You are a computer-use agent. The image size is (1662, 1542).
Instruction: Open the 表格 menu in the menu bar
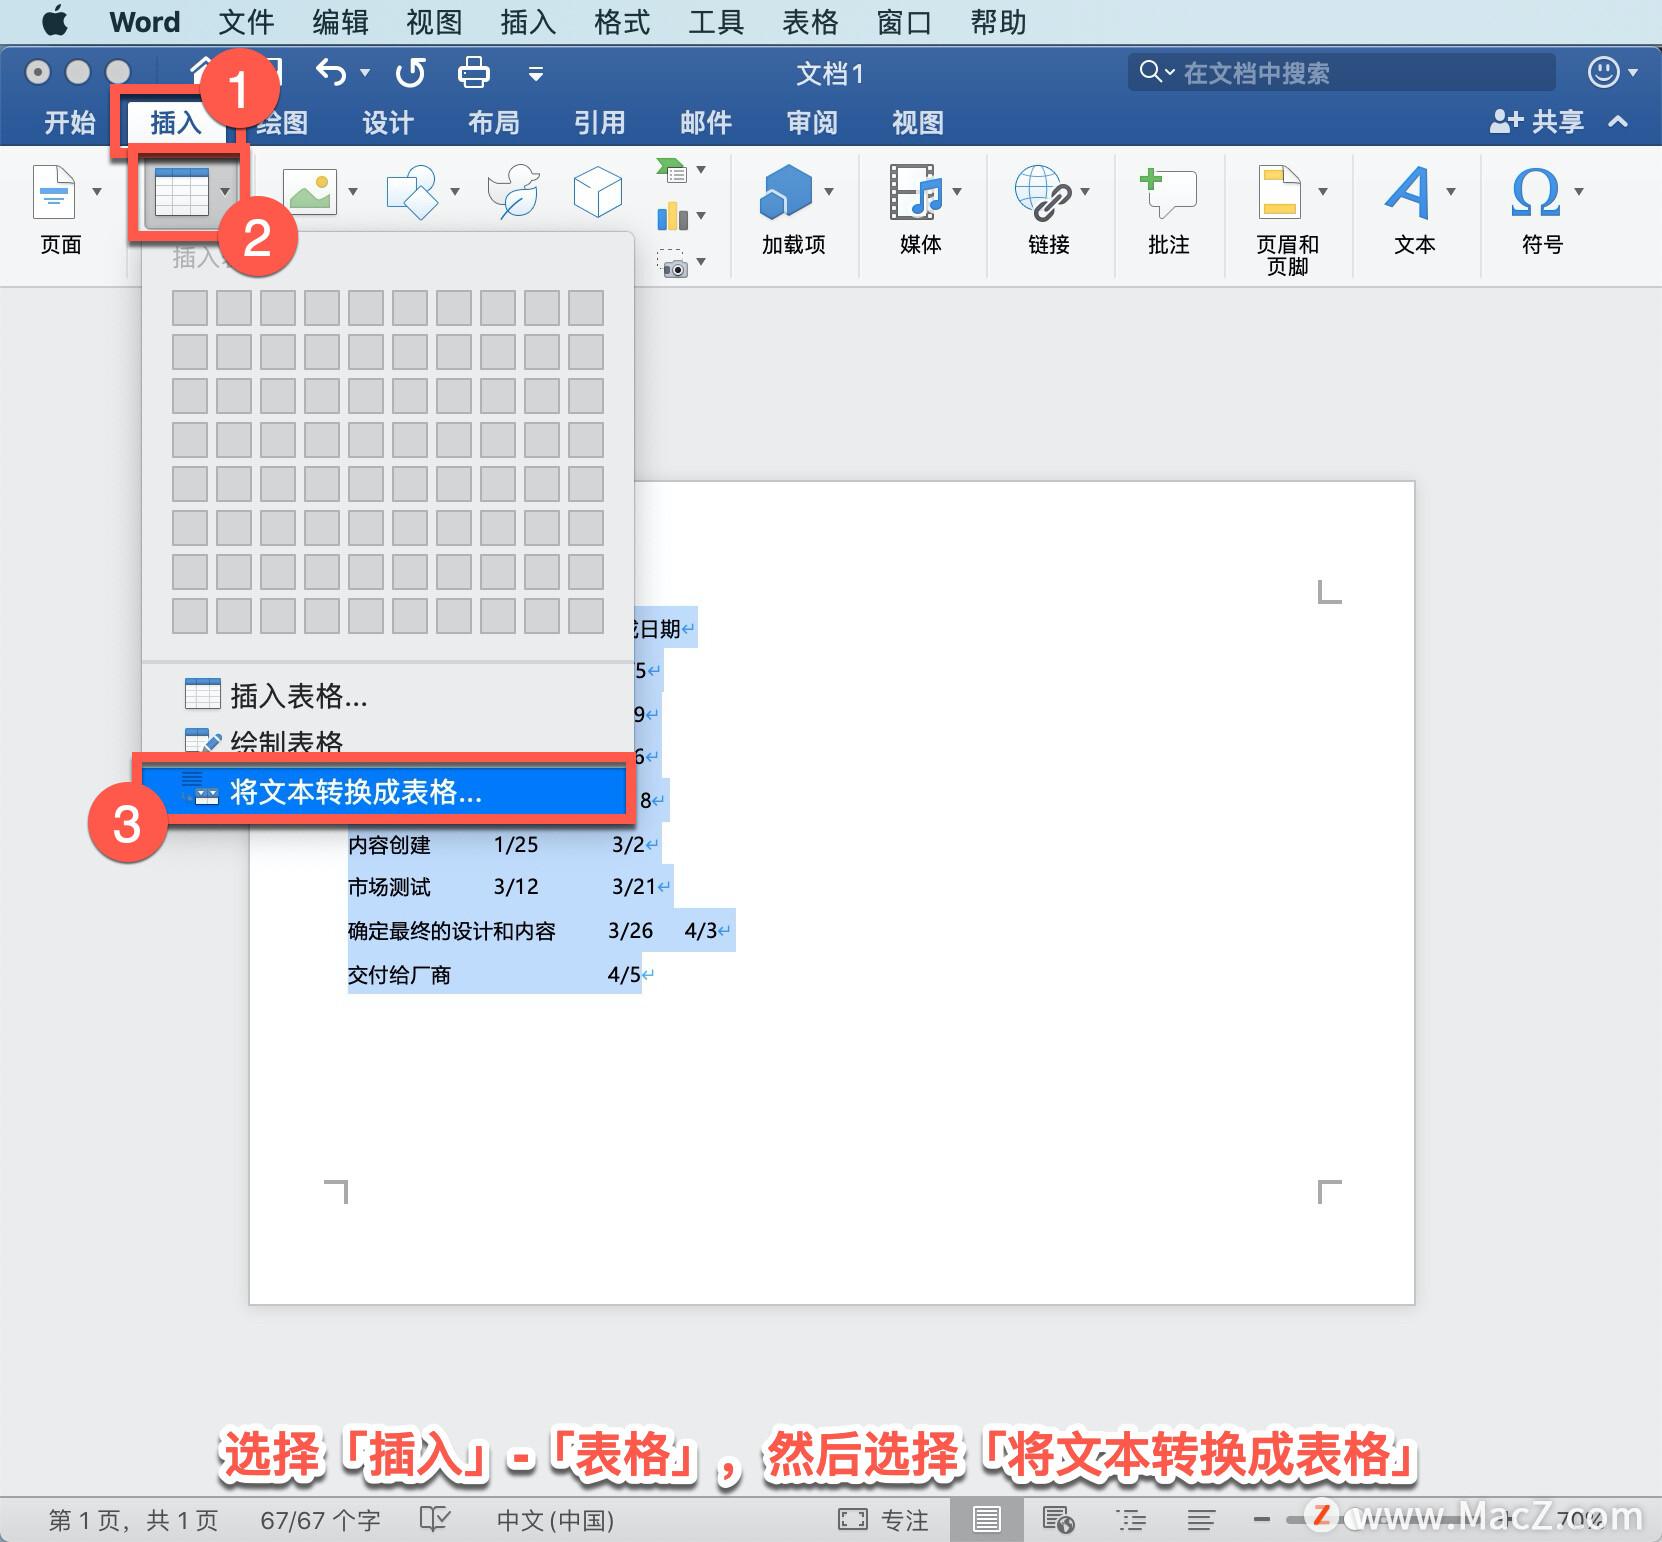[810, 21]
